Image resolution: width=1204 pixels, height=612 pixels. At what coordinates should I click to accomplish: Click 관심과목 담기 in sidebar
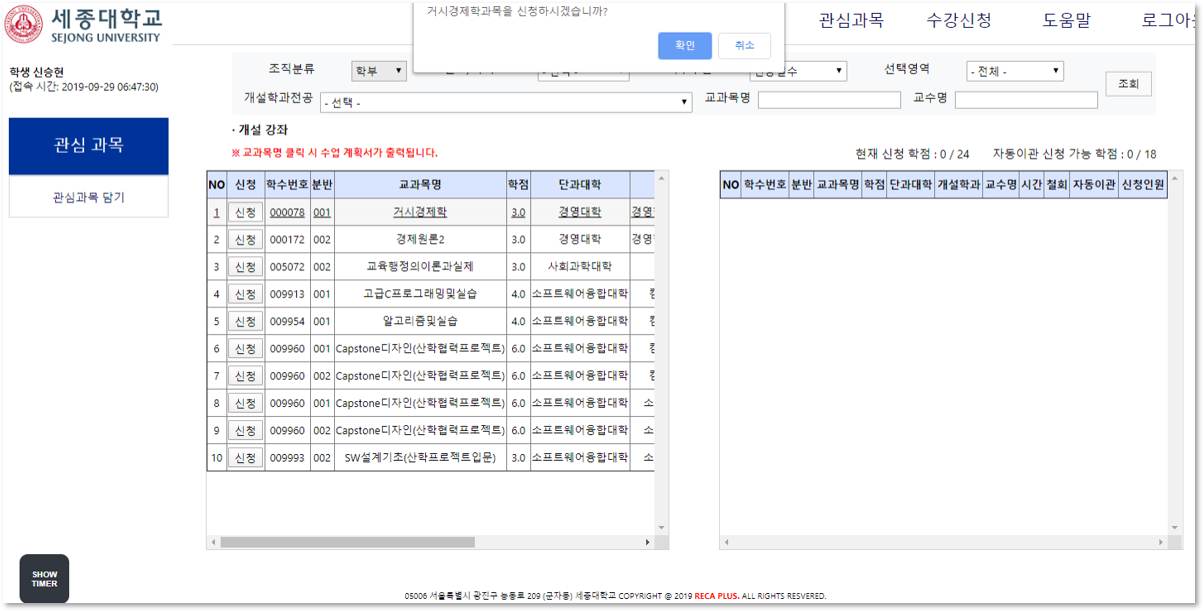(89, 197)
